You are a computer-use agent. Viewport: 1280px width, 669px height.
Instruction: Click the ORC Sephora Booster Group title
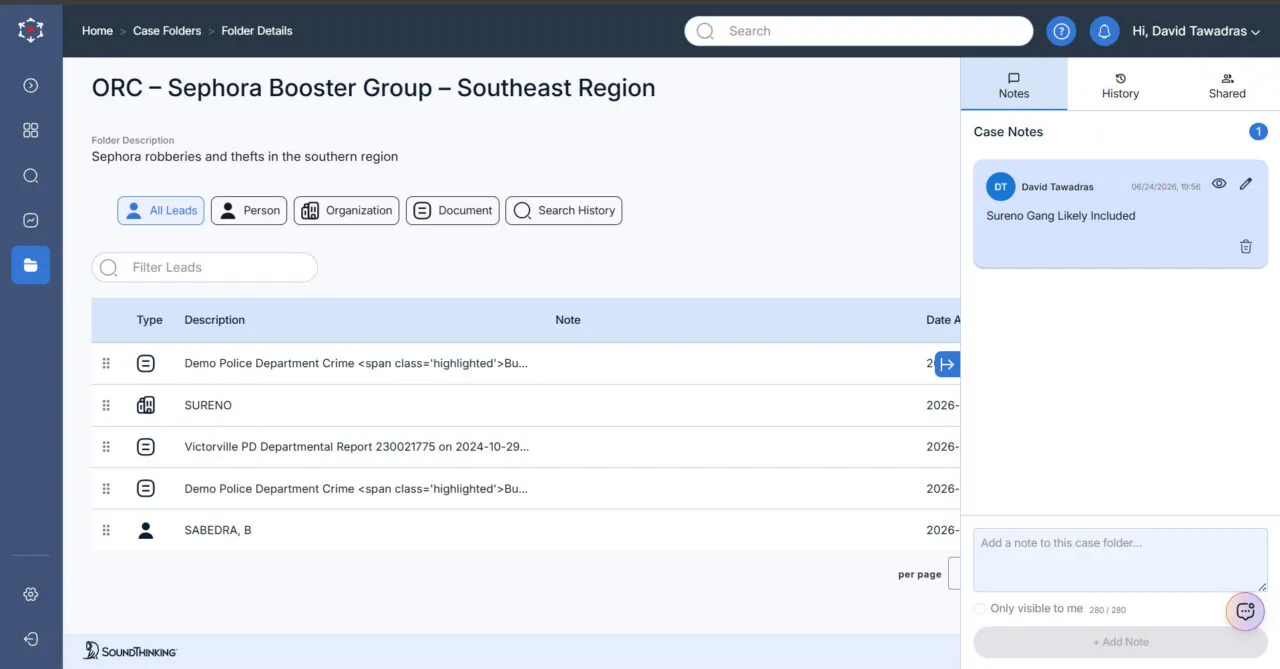pos(374,88)
